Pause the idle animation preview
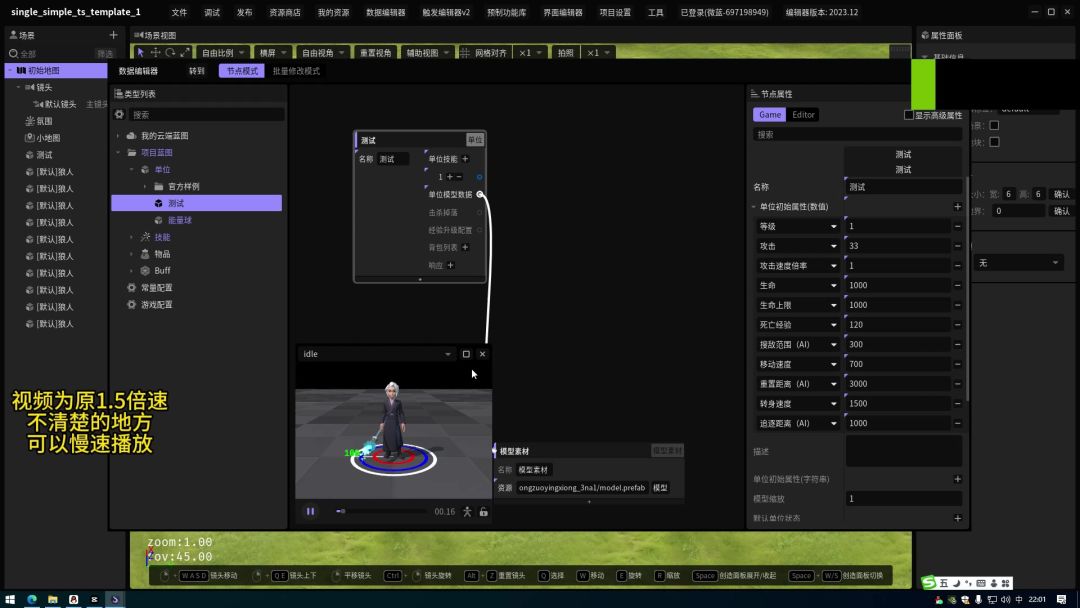1080x608 pixels. (310, 512)
